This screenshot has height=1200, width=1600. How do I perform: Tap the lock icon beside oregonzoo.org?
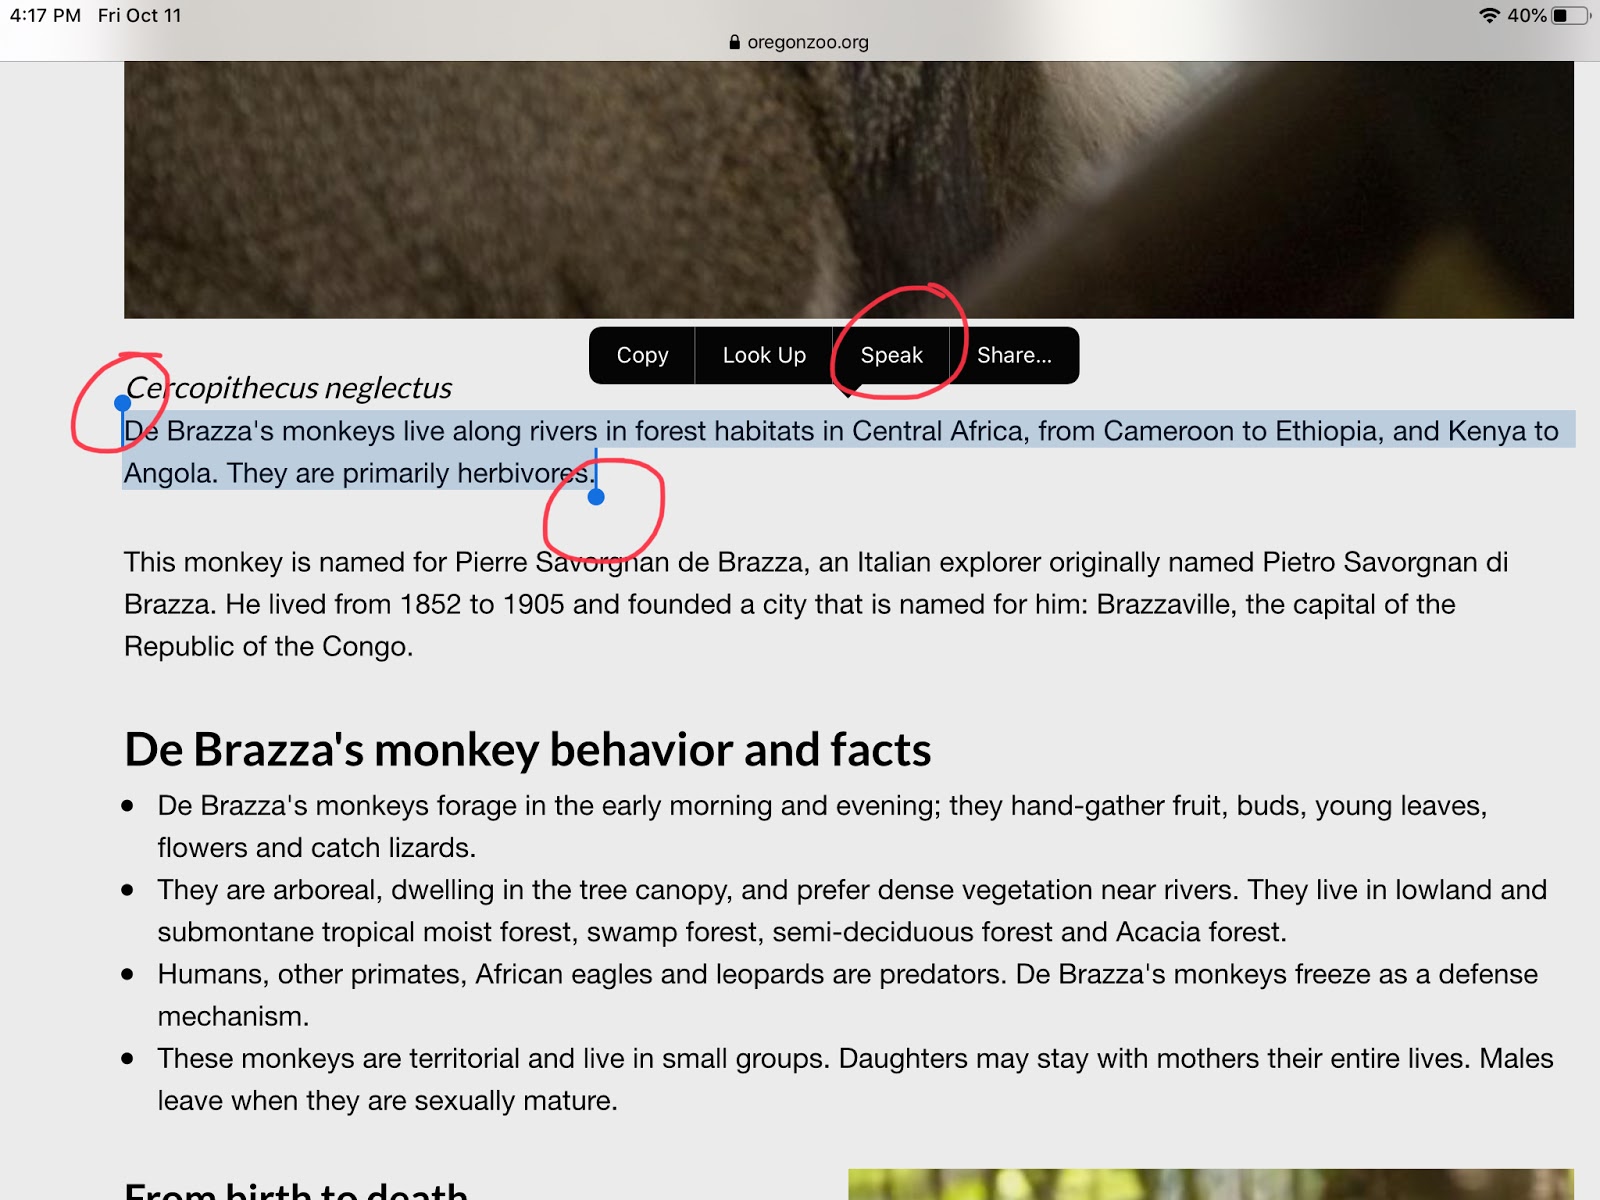coord(735,42)
